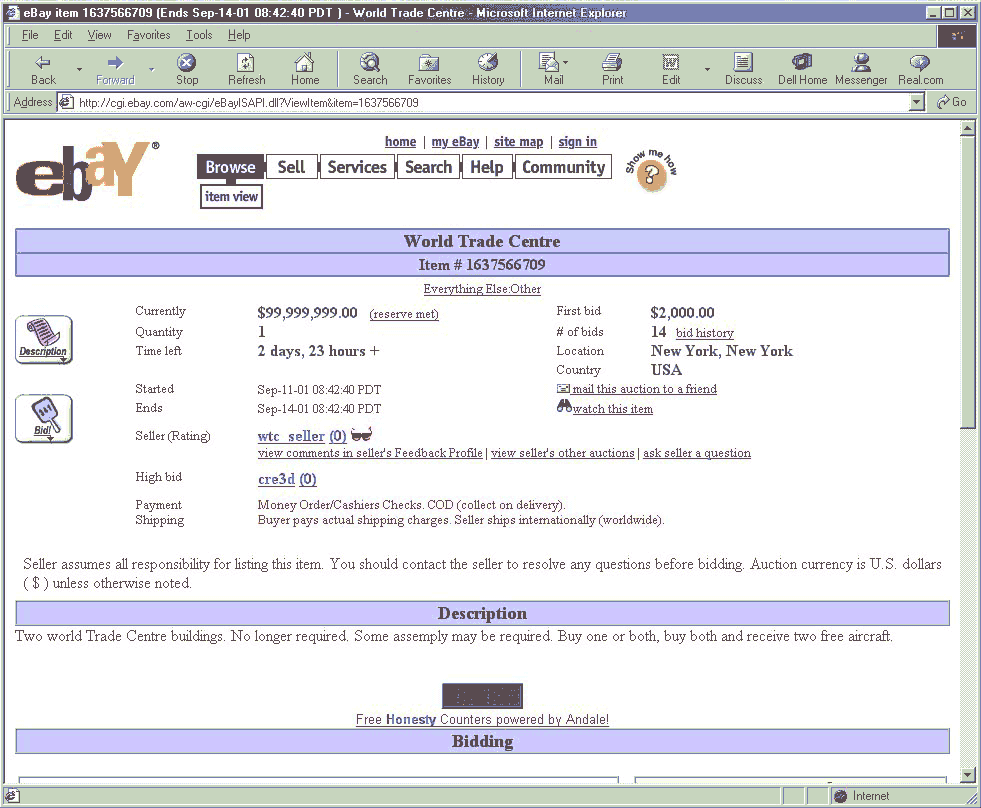Select the Browse tab
Screen dimensions: 981x808
pyautogui.click(x=230, y=167)
